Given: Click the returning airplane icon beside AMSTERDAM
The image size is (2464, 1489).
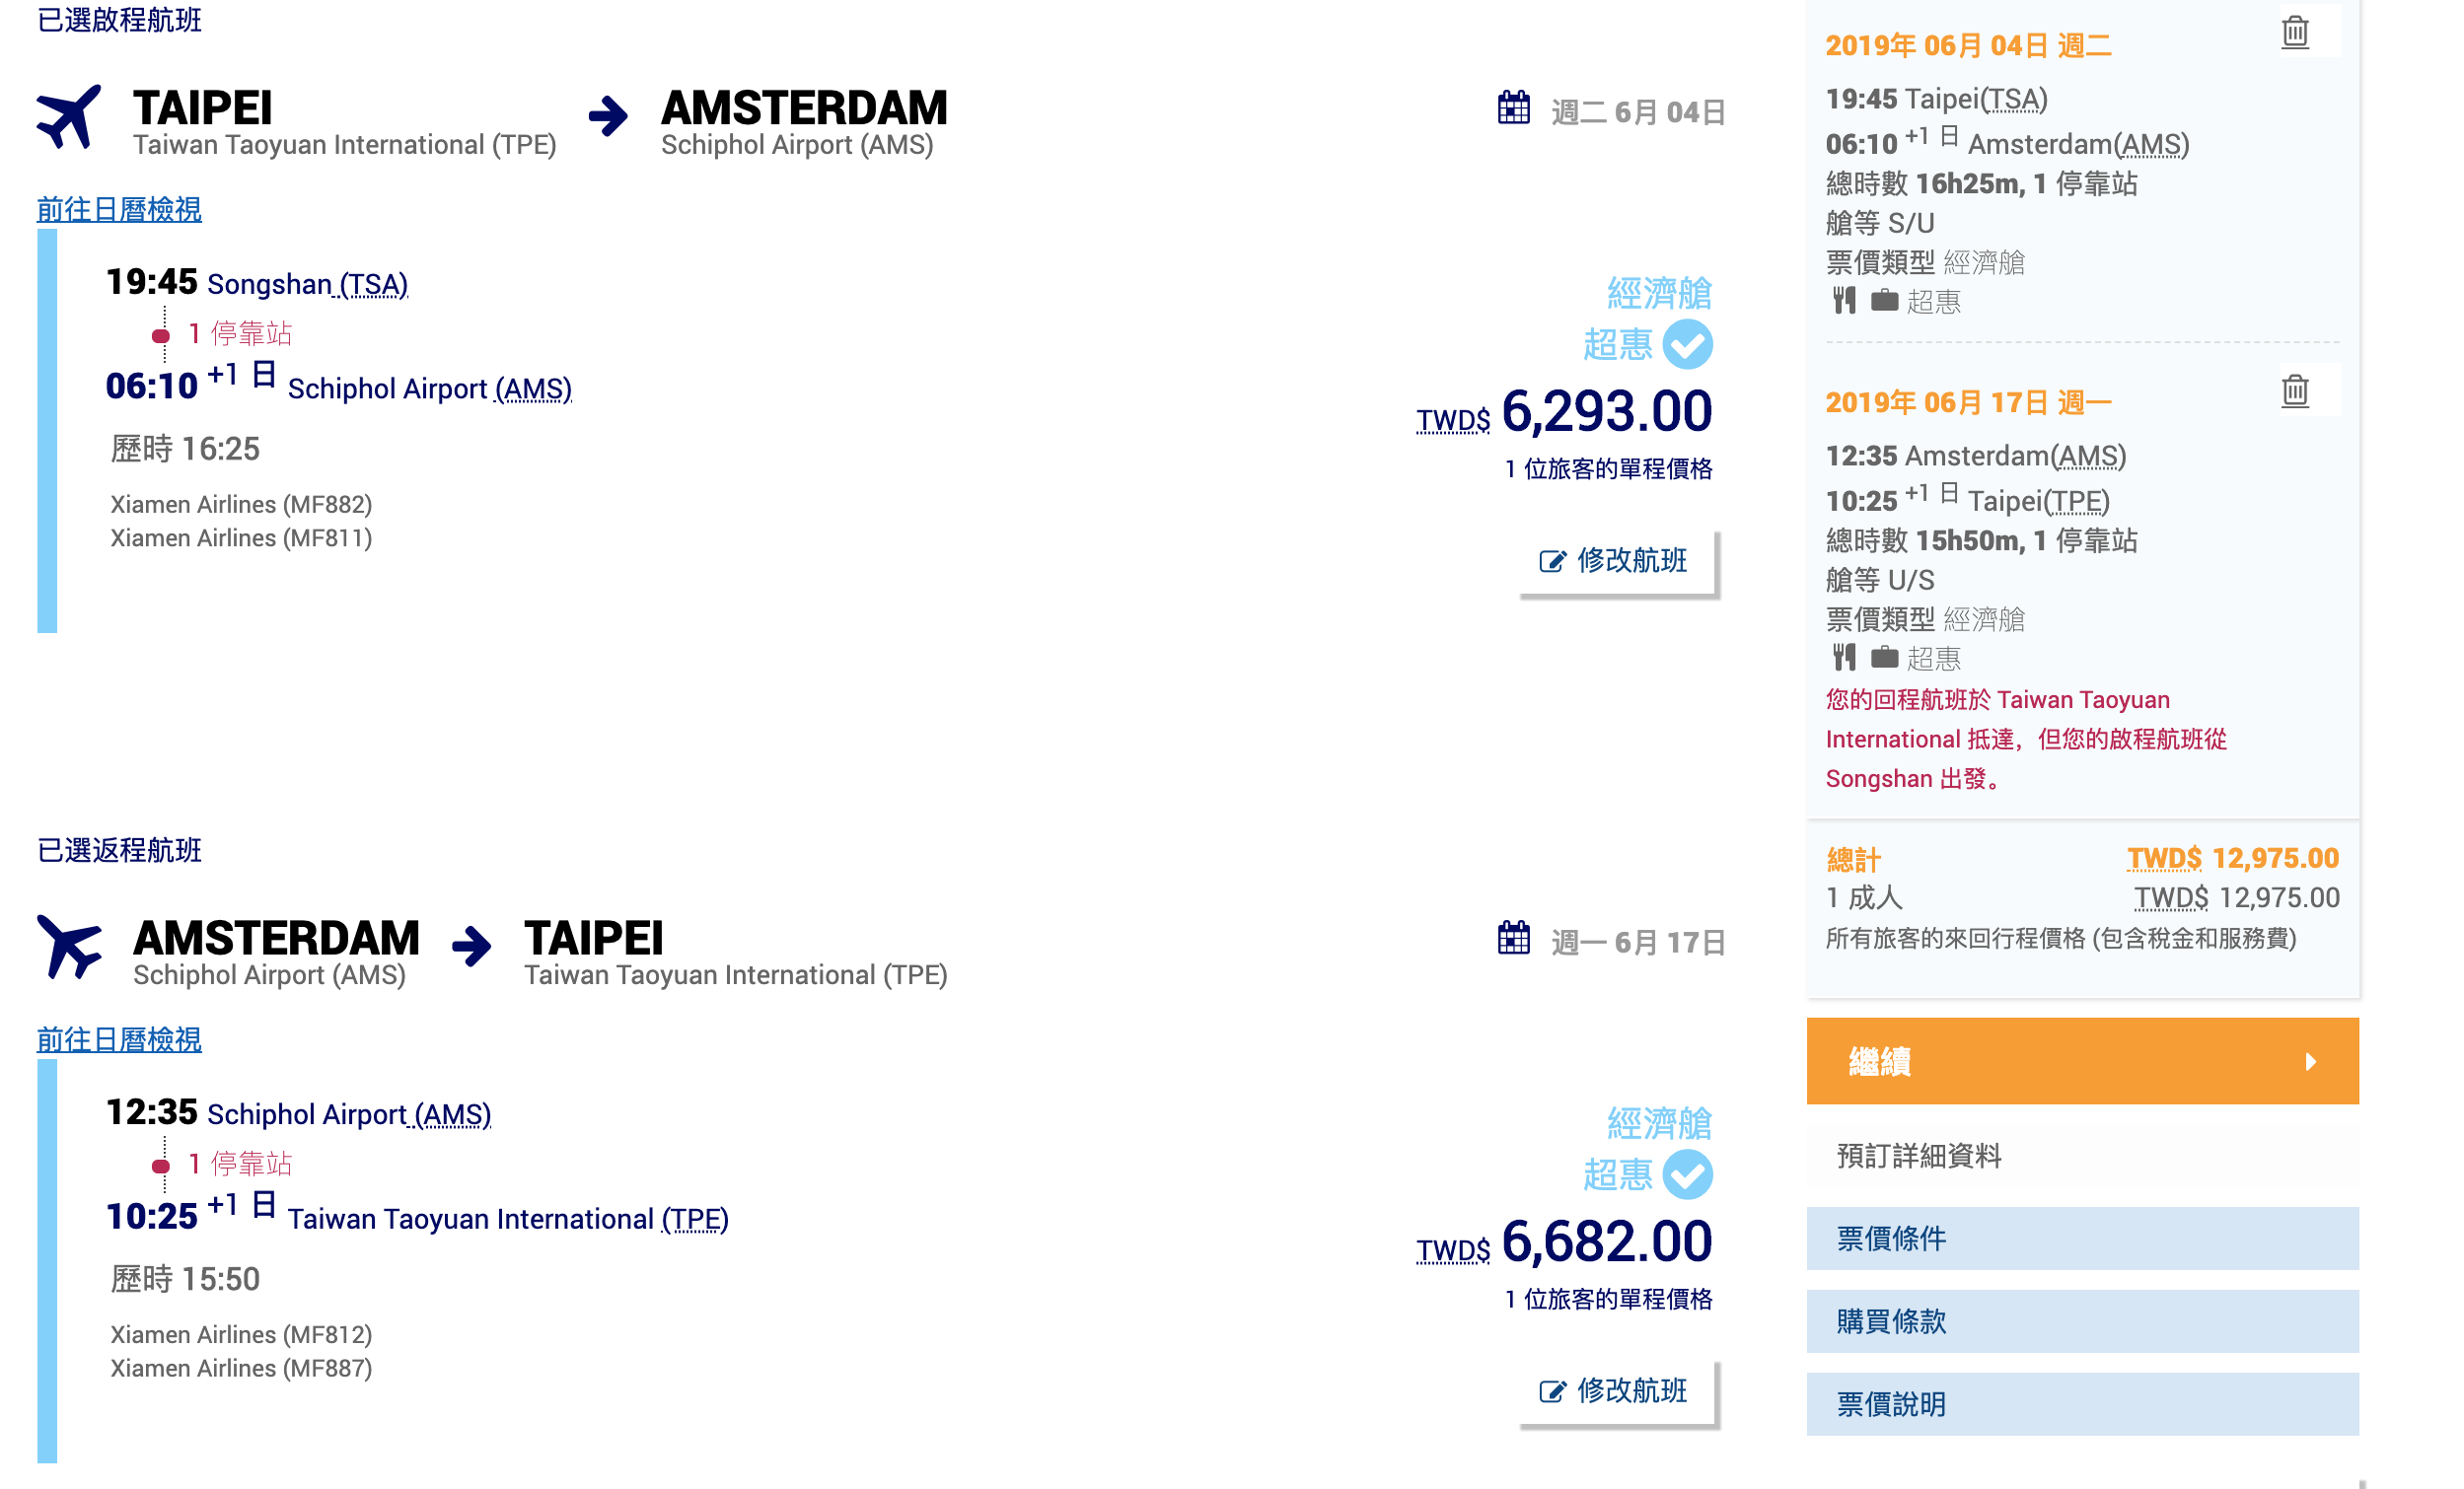Looking at the screenshot, I should [x=69, y=946].
